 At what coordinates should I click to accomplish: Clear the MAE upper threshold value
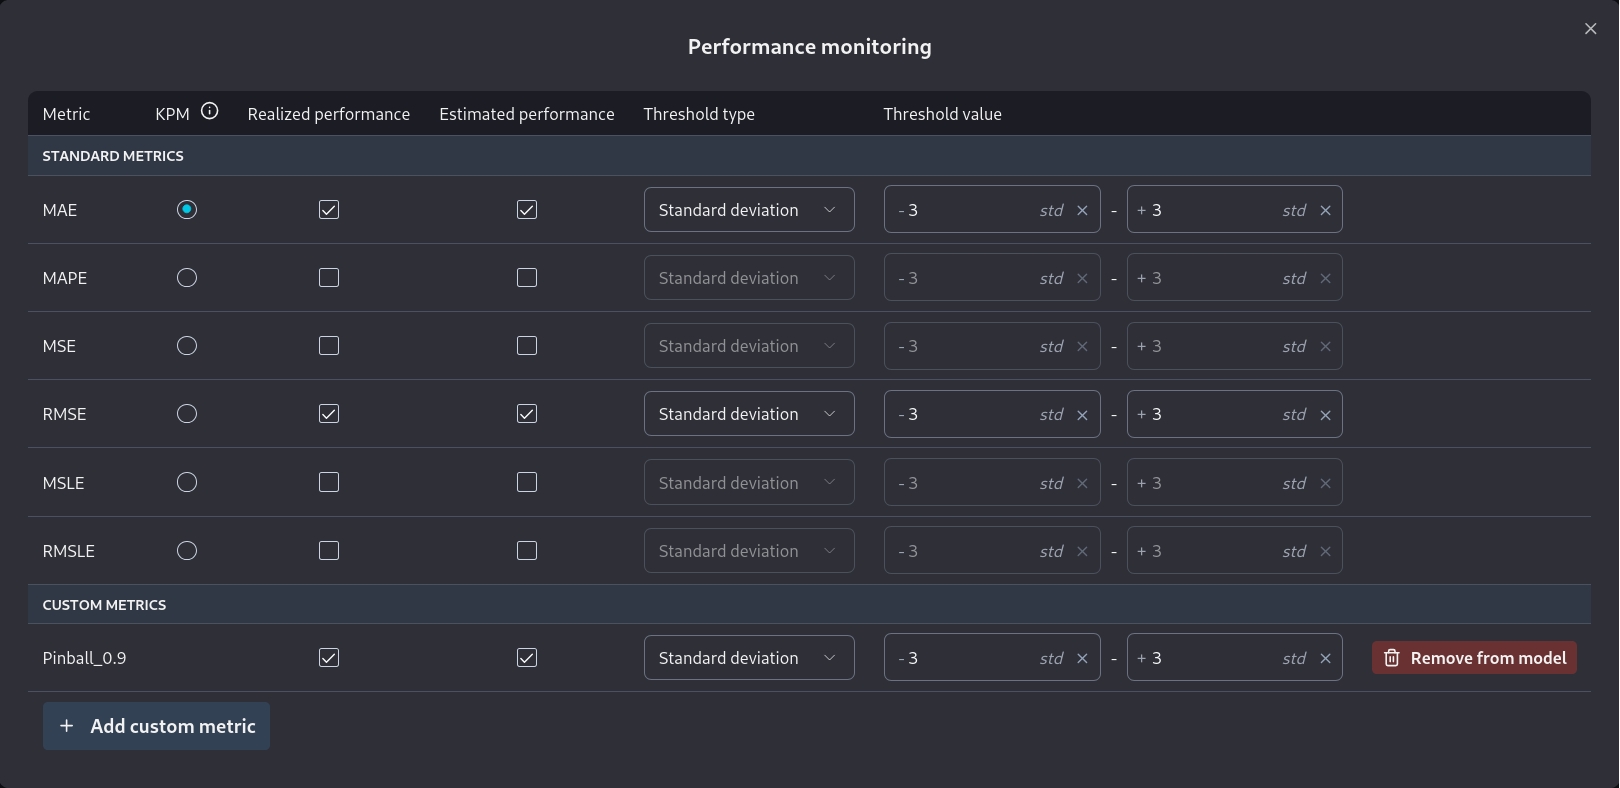(x=1325, y=211)
